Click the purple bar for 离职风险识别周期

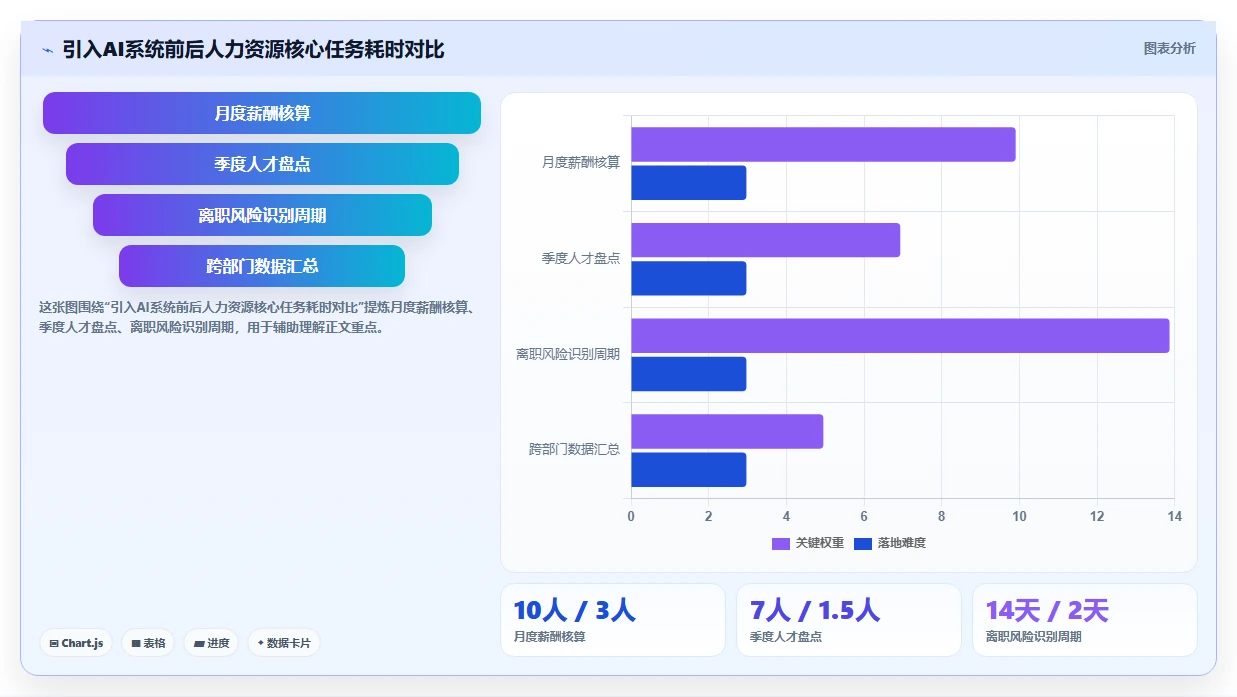click(x=900, y=336)
